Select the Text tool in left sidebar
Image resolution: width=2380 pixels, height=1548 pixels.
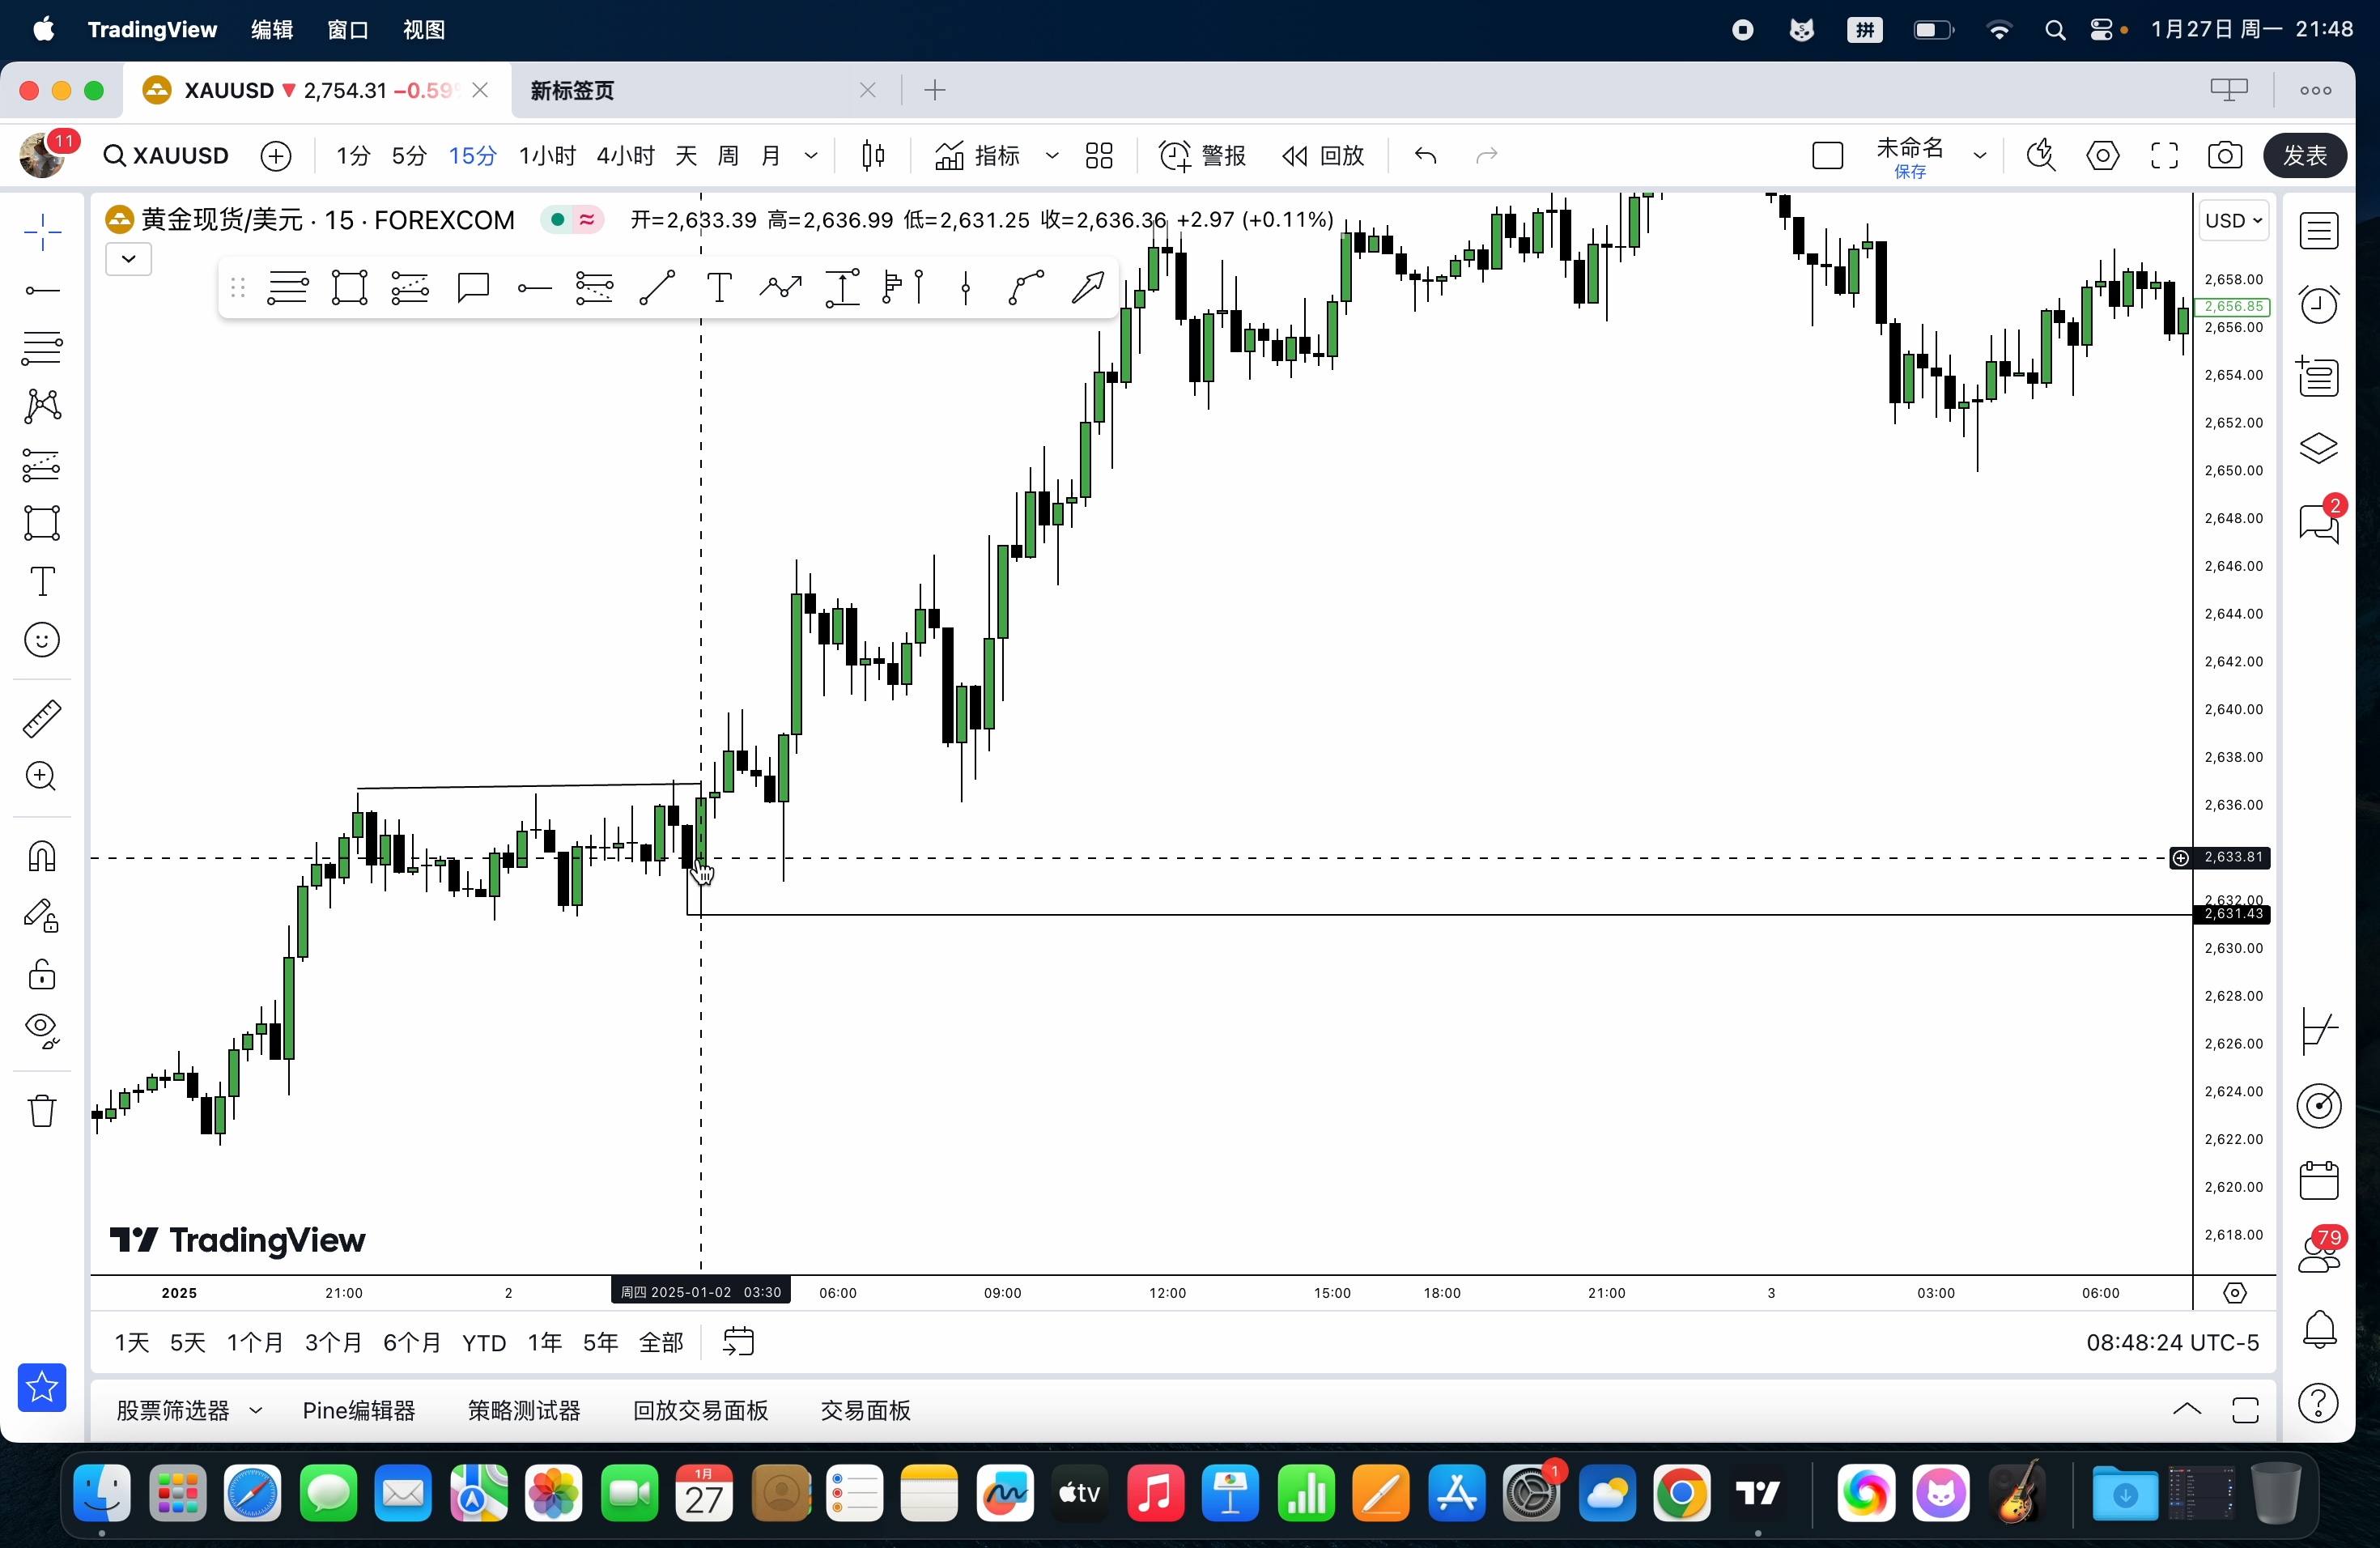click(42, 581)
